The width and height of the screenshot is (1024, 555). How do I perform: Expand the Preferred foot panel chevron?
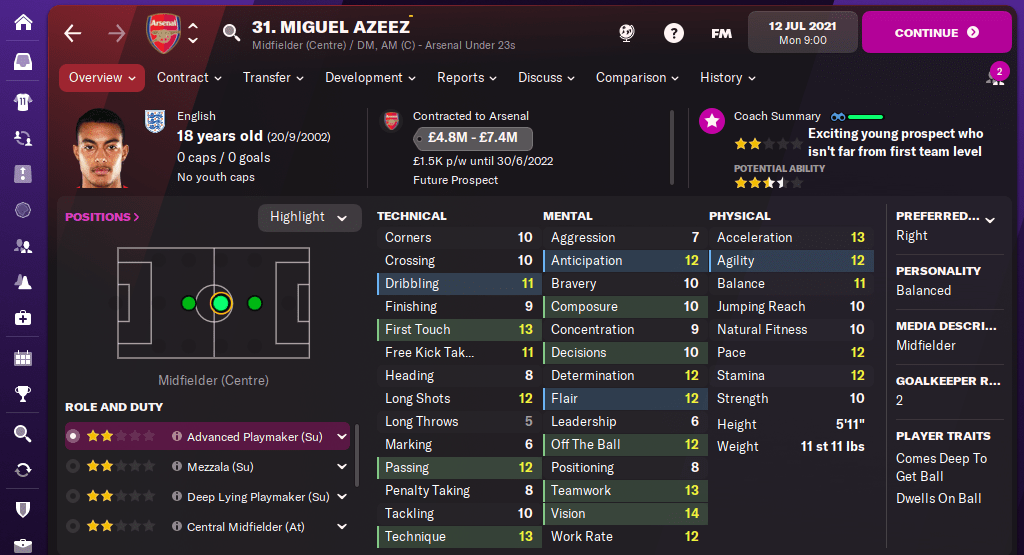(990, 219)
